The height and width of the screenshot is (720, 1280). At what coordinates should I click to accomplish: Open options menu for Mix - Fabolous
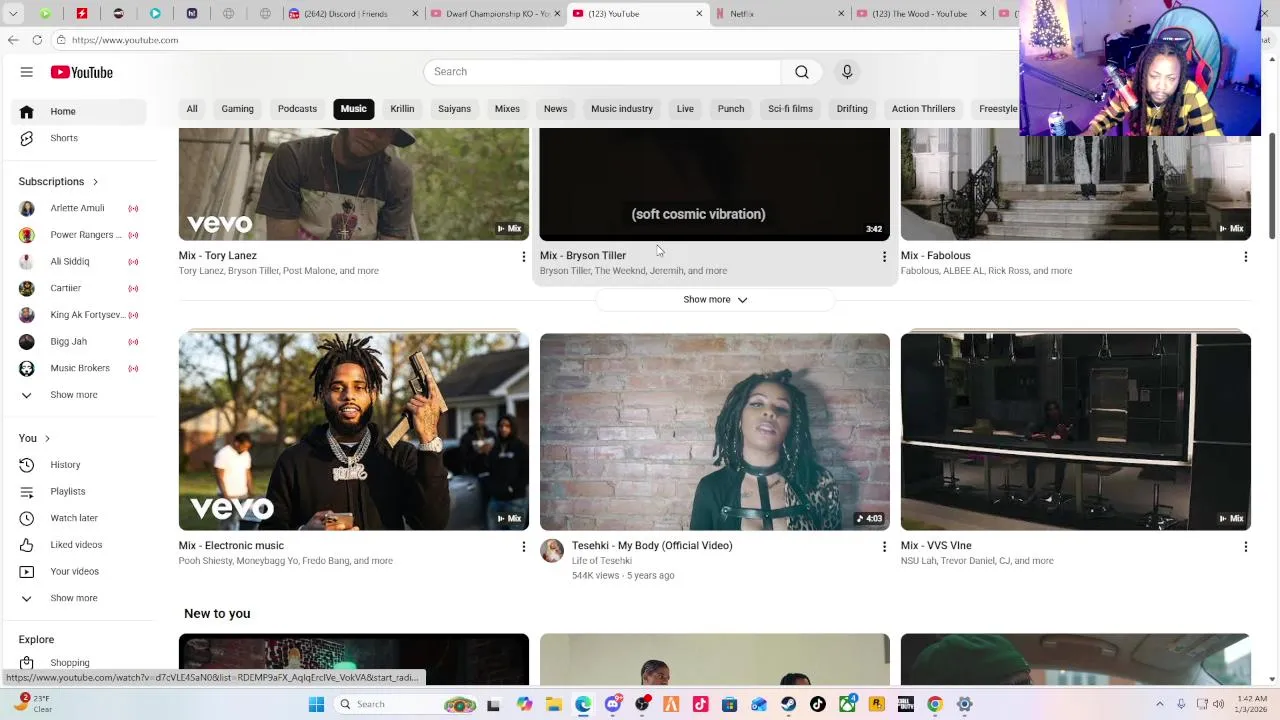tap(1245, 257)
